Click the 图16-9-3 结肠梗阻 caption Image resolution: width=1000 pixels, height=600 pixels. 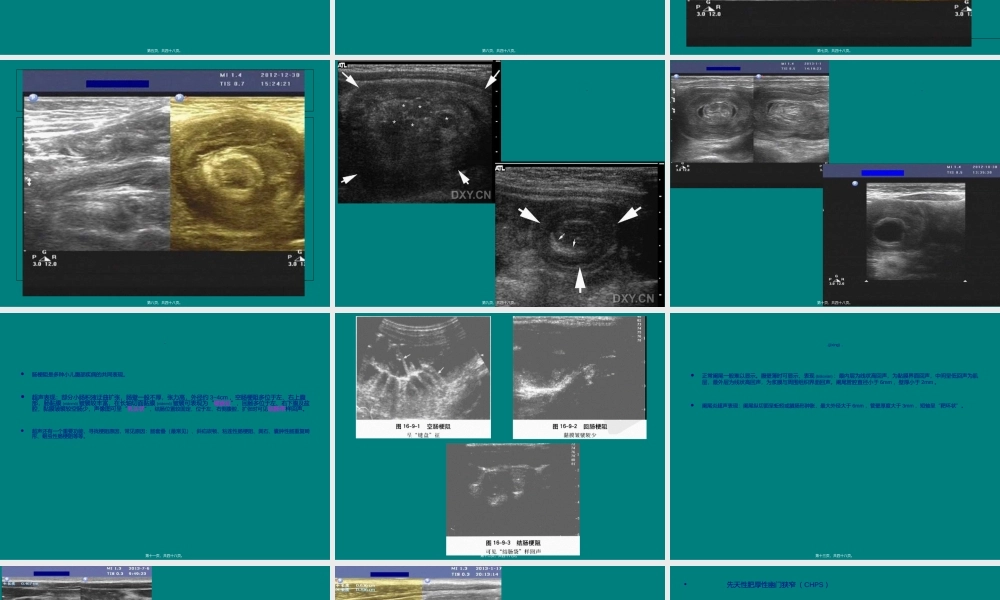510,542
